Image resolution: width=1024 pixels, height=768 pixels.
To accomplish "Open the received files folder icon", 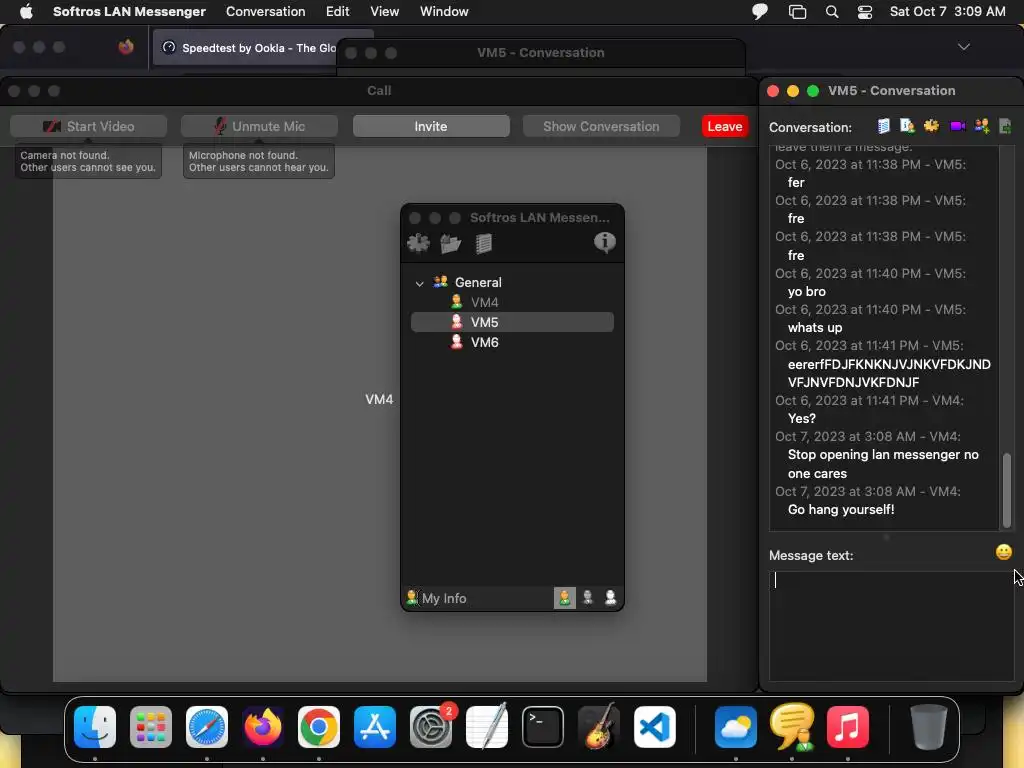I will 451,243.
